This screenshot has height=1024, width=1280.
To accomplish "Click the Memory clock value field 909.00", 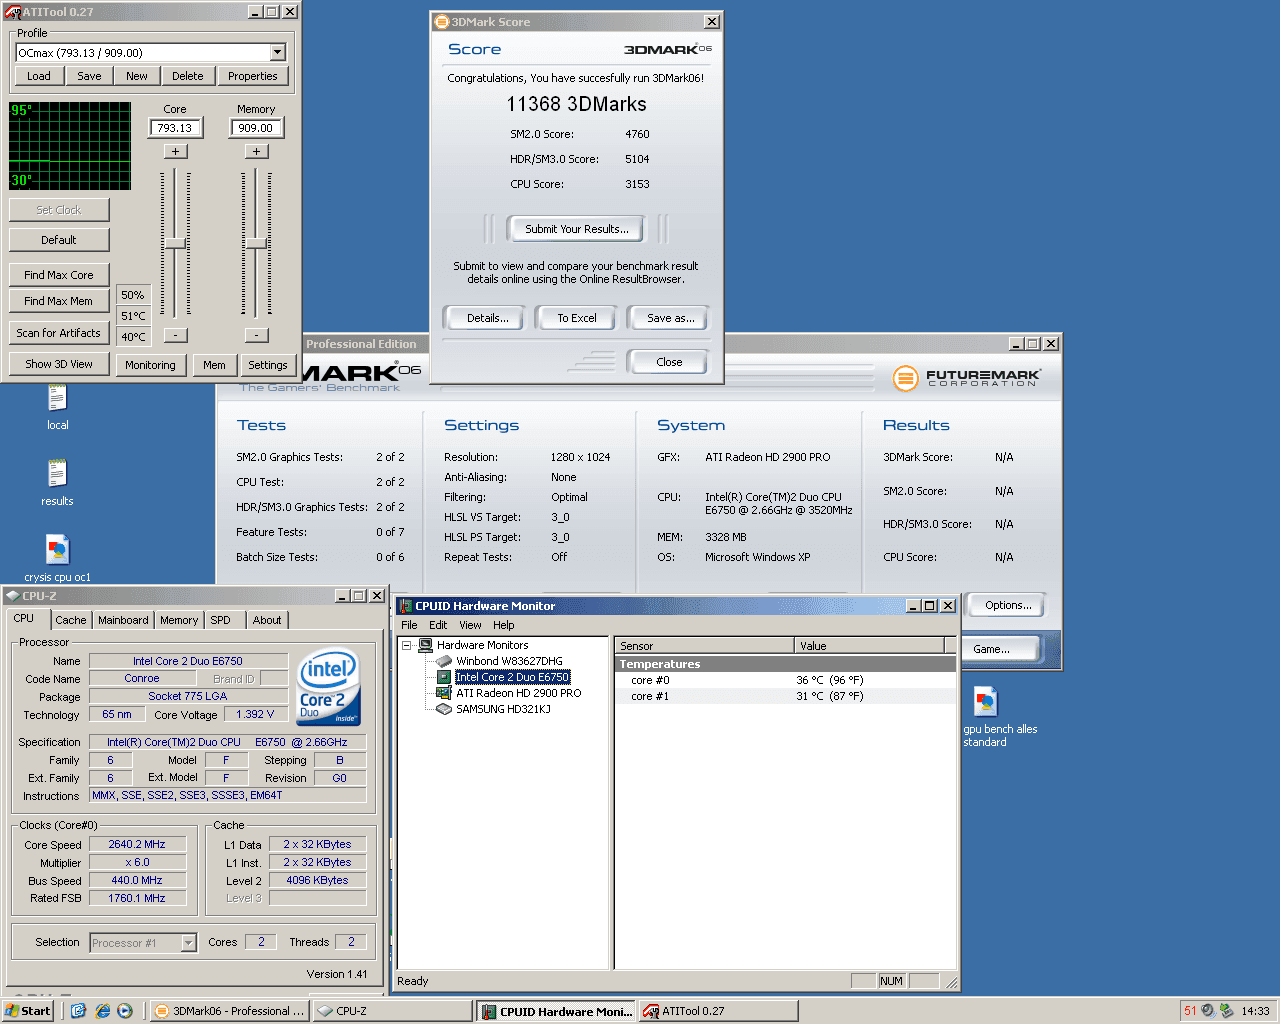I will tap(256, 128).
